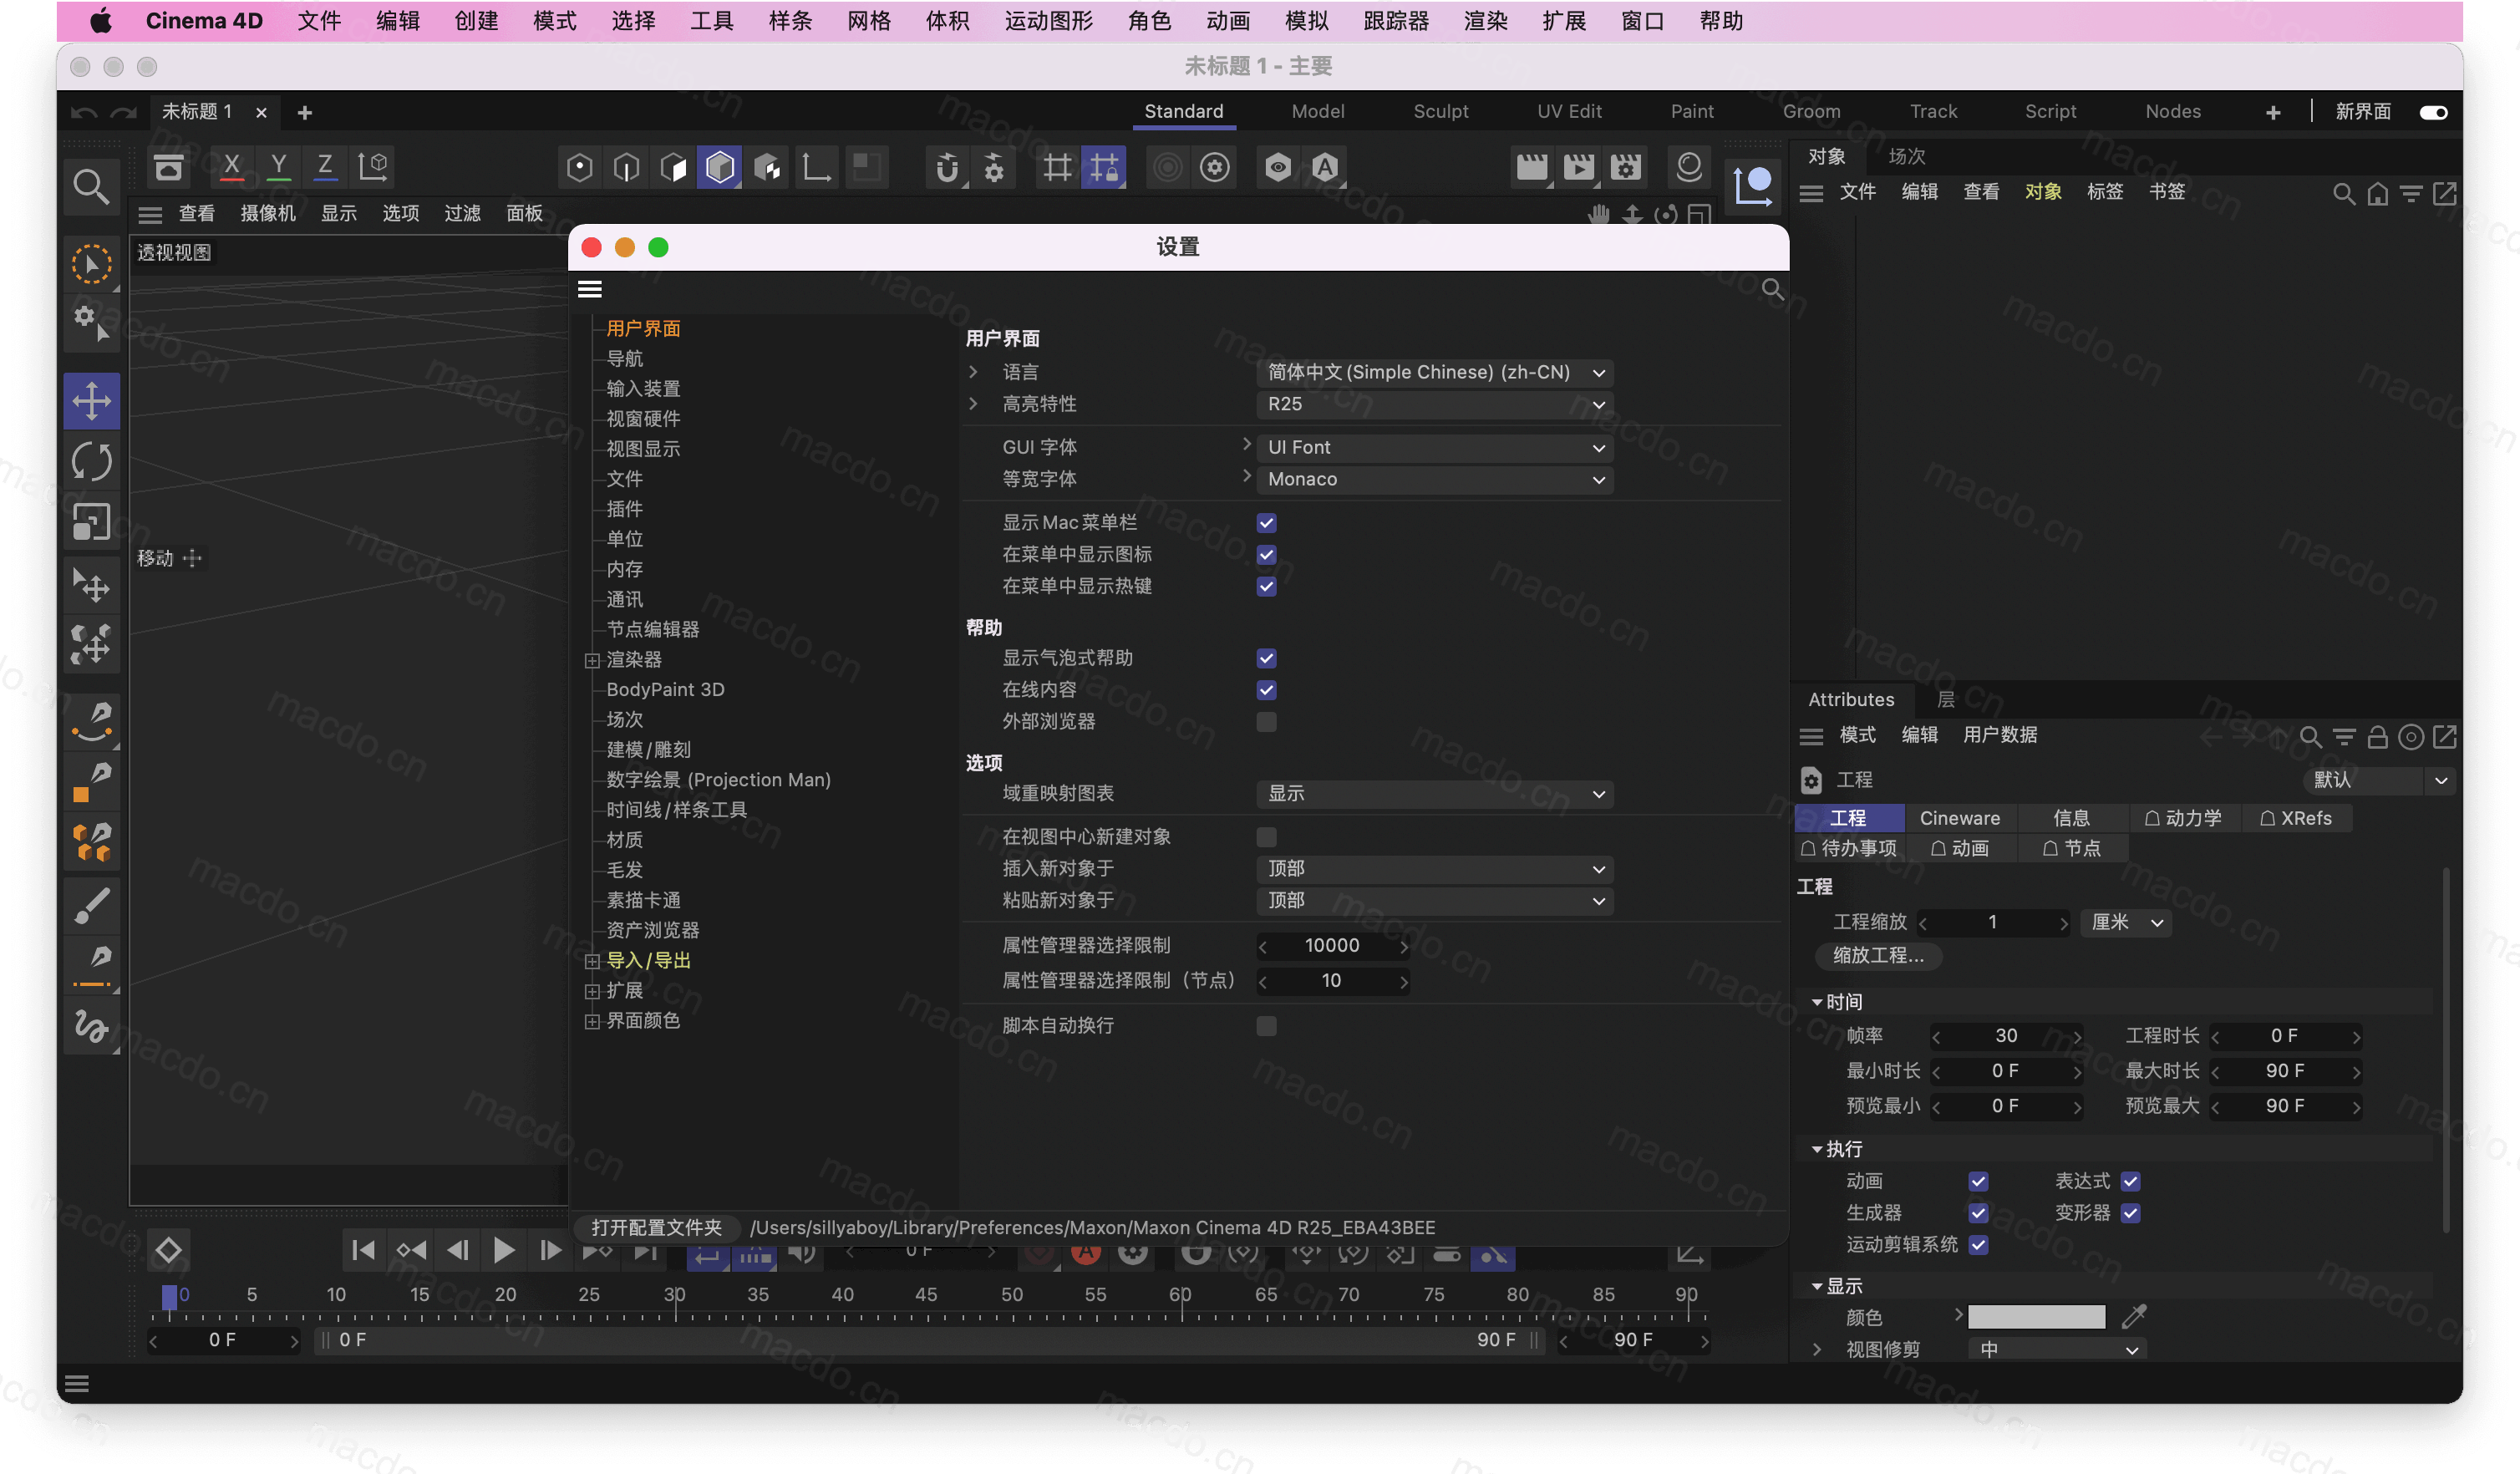Open the 语言 dropdown menu

pyautogui.click(x=1430, y=370)
